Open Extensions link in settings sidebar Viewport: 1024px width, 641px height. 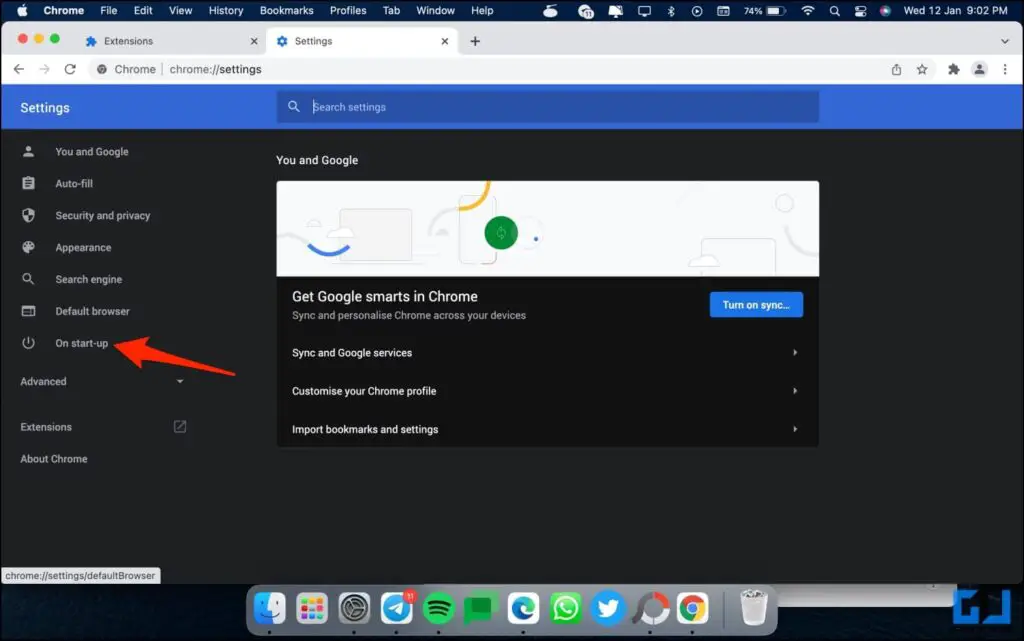click(x=103, y=427)
